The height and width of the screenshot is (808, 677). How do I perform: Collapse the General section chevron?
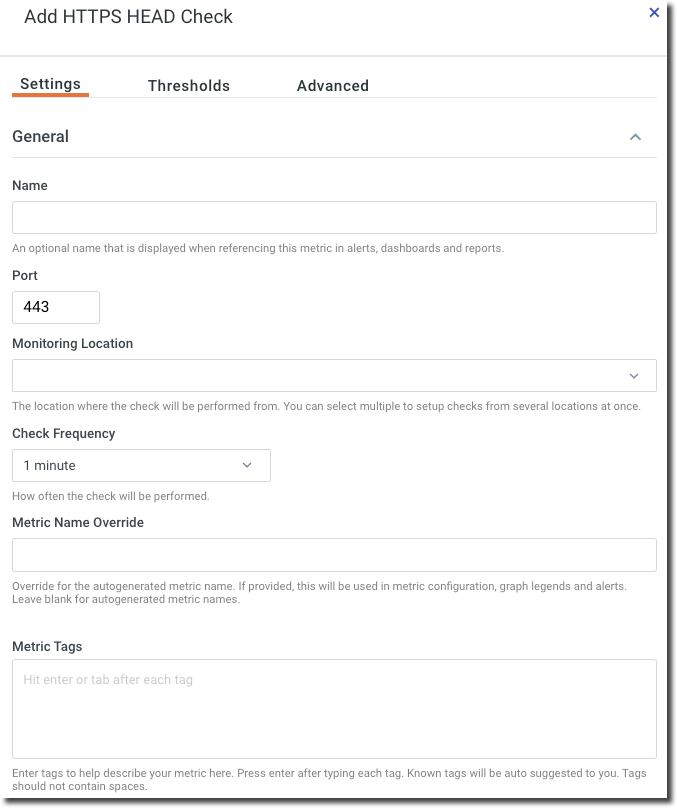pos(635,137)
